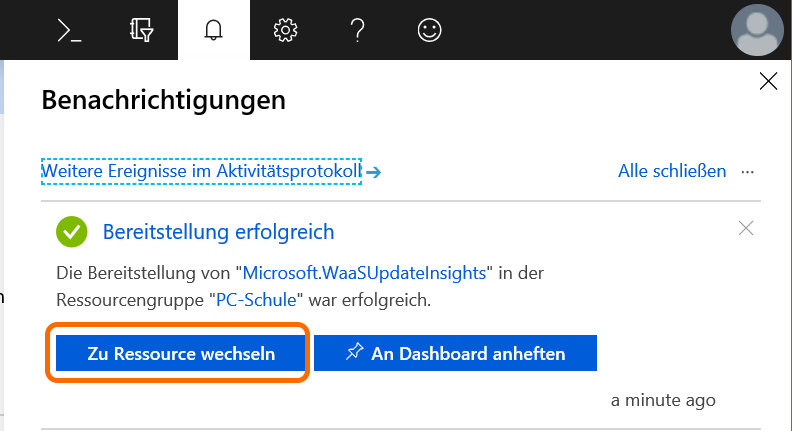Click An Dashboard anheften button
Screen dimensions: 792x431
(455, 353)
